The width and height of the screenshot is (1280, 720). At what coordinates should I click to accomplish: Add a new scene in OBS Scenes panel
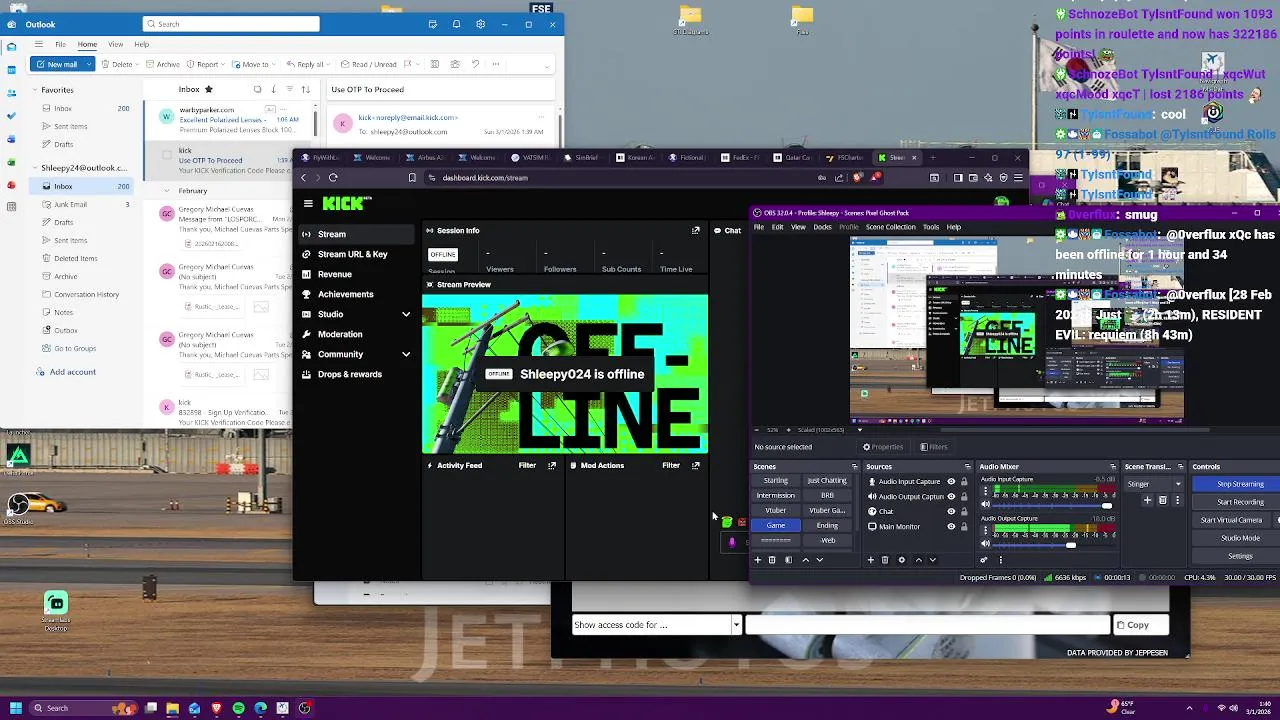point(757,560)
